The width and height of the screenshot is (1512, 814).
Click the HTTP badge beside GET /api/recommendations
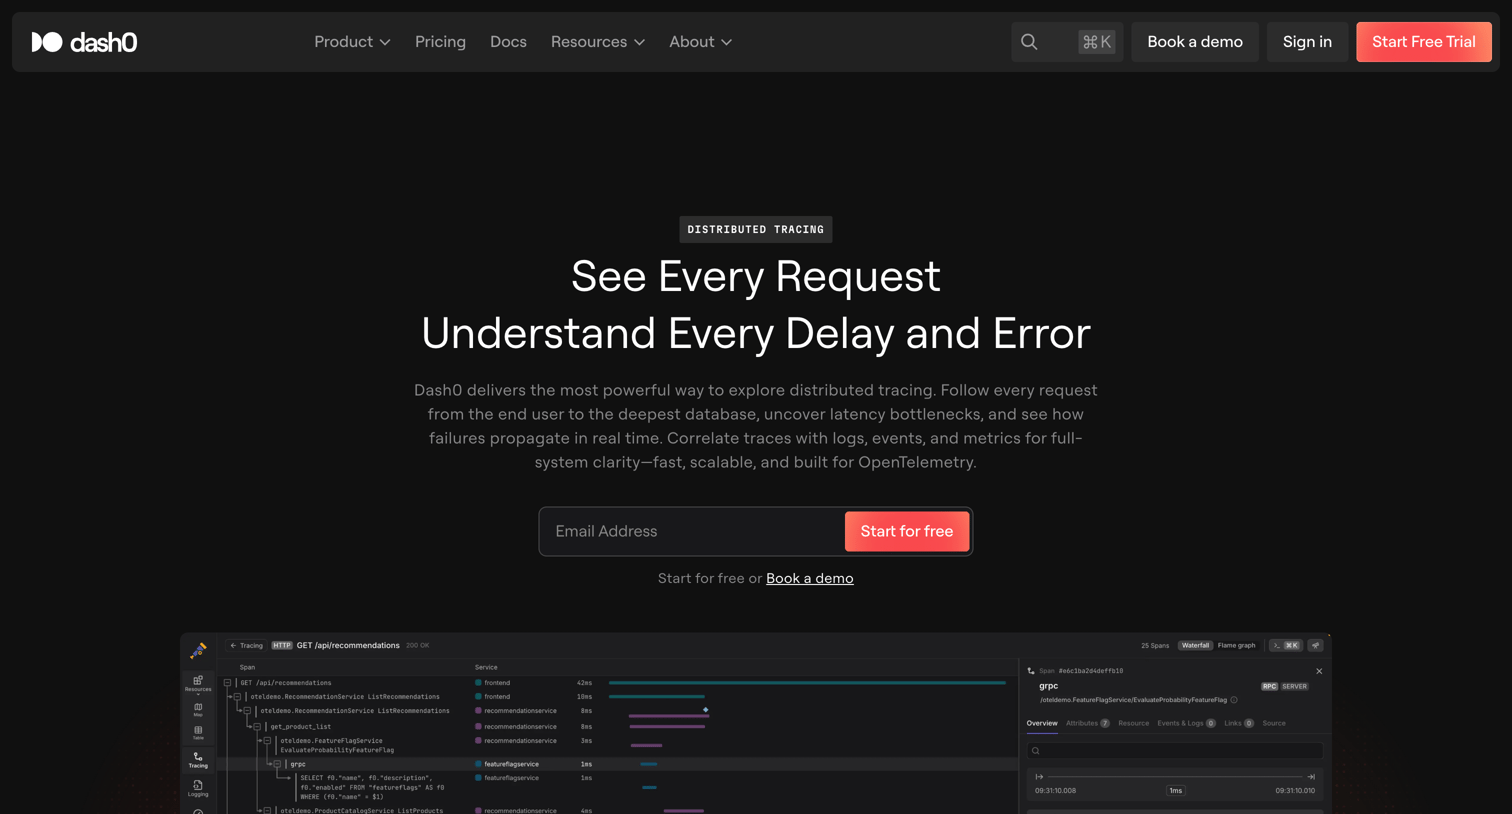[282, 646]
